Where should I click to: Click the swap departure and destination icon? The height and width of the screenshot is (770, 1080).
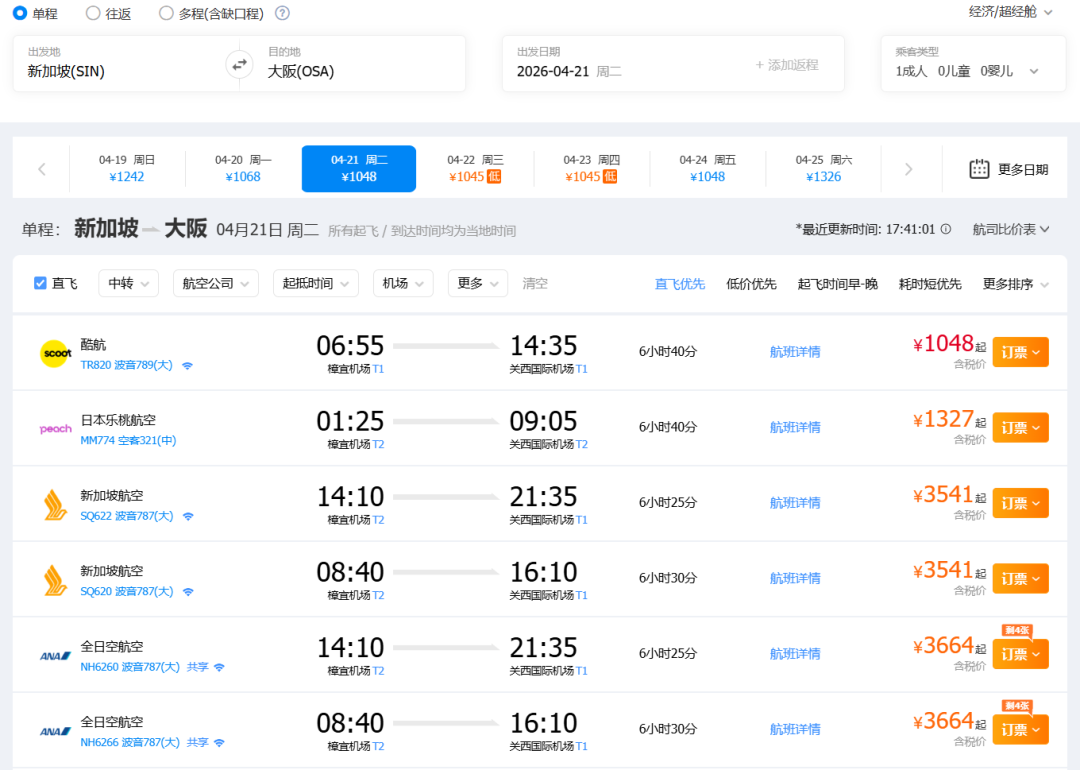pos(239,64)
